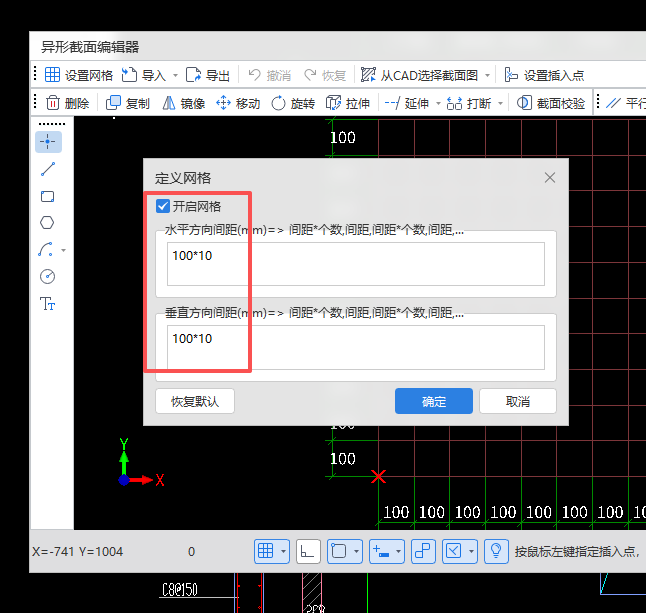This screenshot has height=613, width=646.
Task: Select the text annotation tool
Action: (47, 304)
